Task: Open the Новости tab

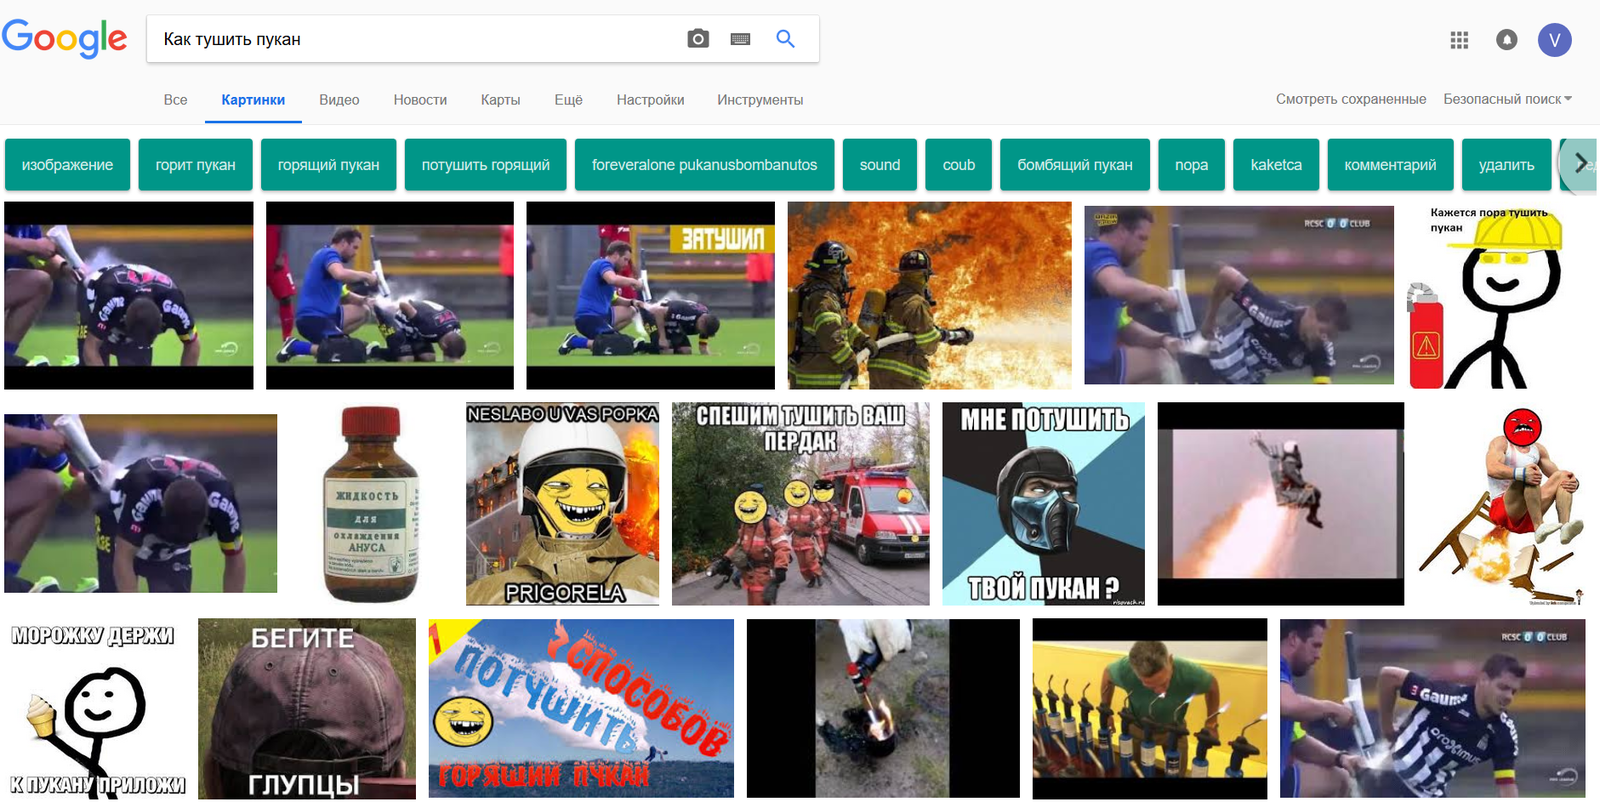Action: pyautogui.click(x=420, y=100)
